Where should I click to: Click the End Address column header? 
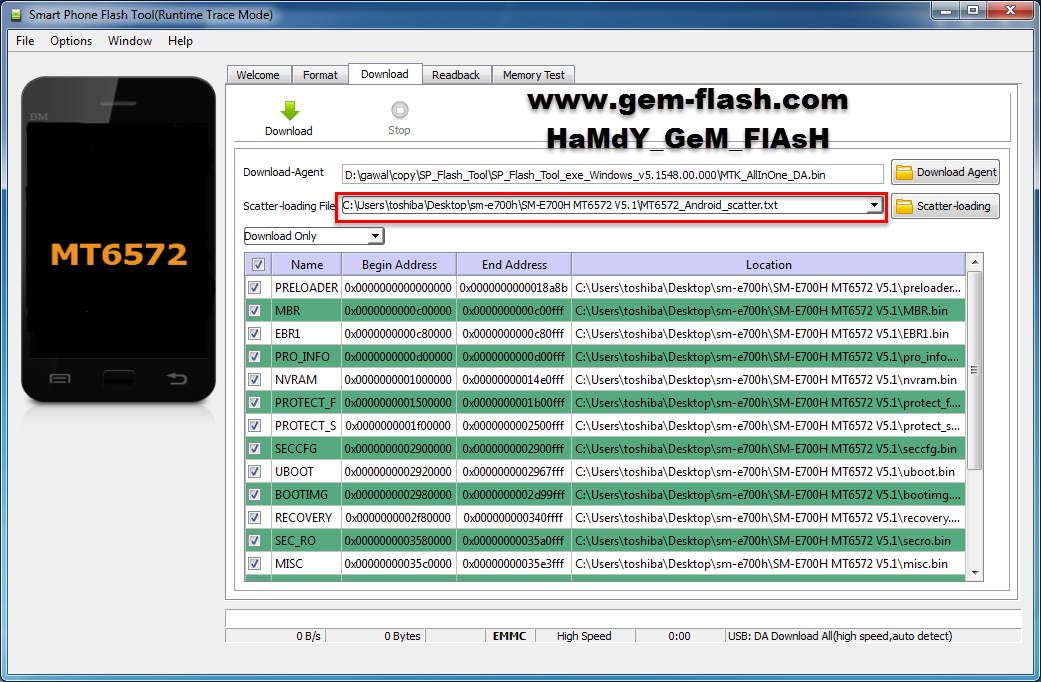pos(514,265)
